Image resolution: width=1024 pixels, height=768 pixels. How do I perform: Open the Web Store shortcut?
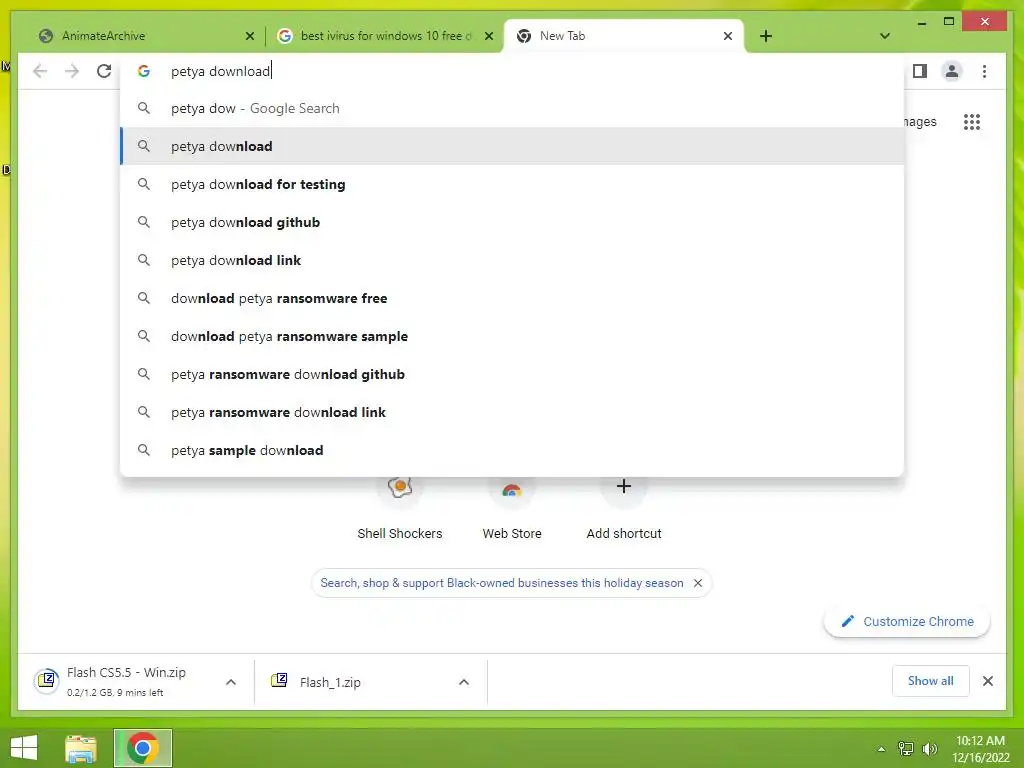(x=512, y=509)
